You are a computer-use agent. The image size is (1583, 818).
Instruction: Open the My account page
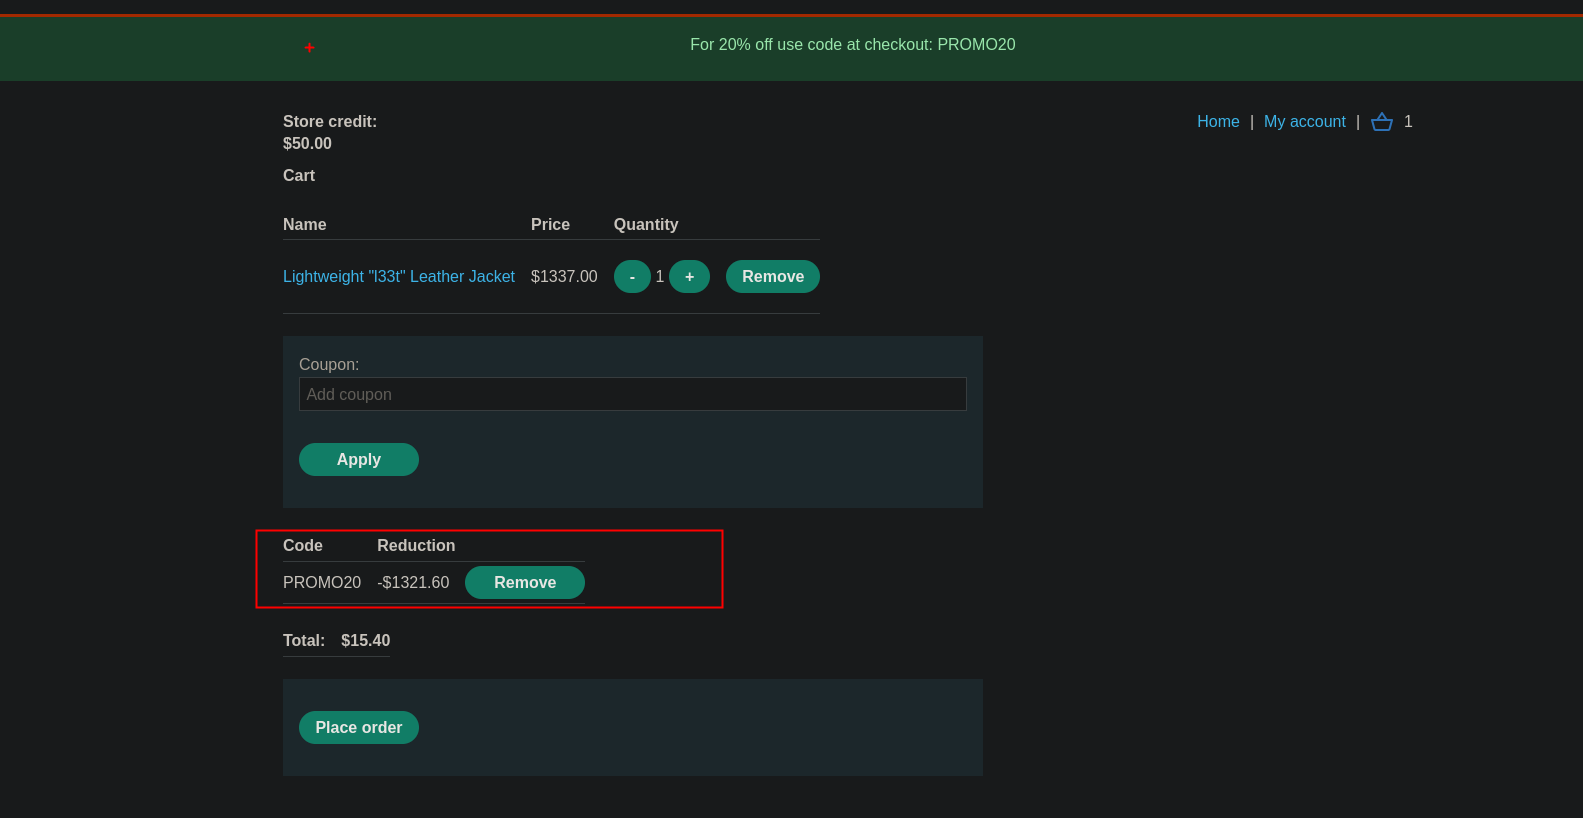(x=1304, y=122)
